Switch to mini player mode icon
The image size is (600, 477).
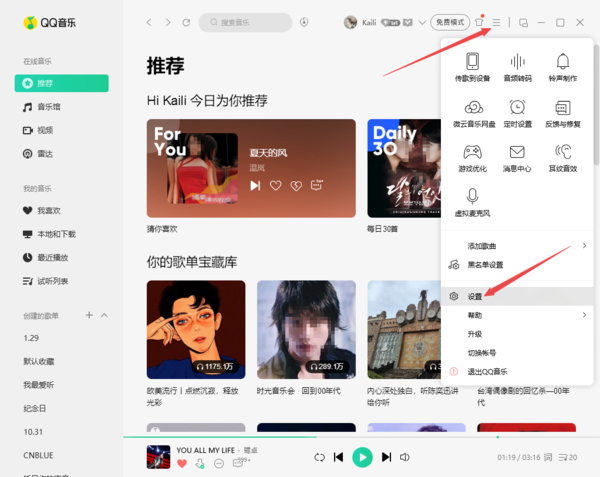(523, 23)
